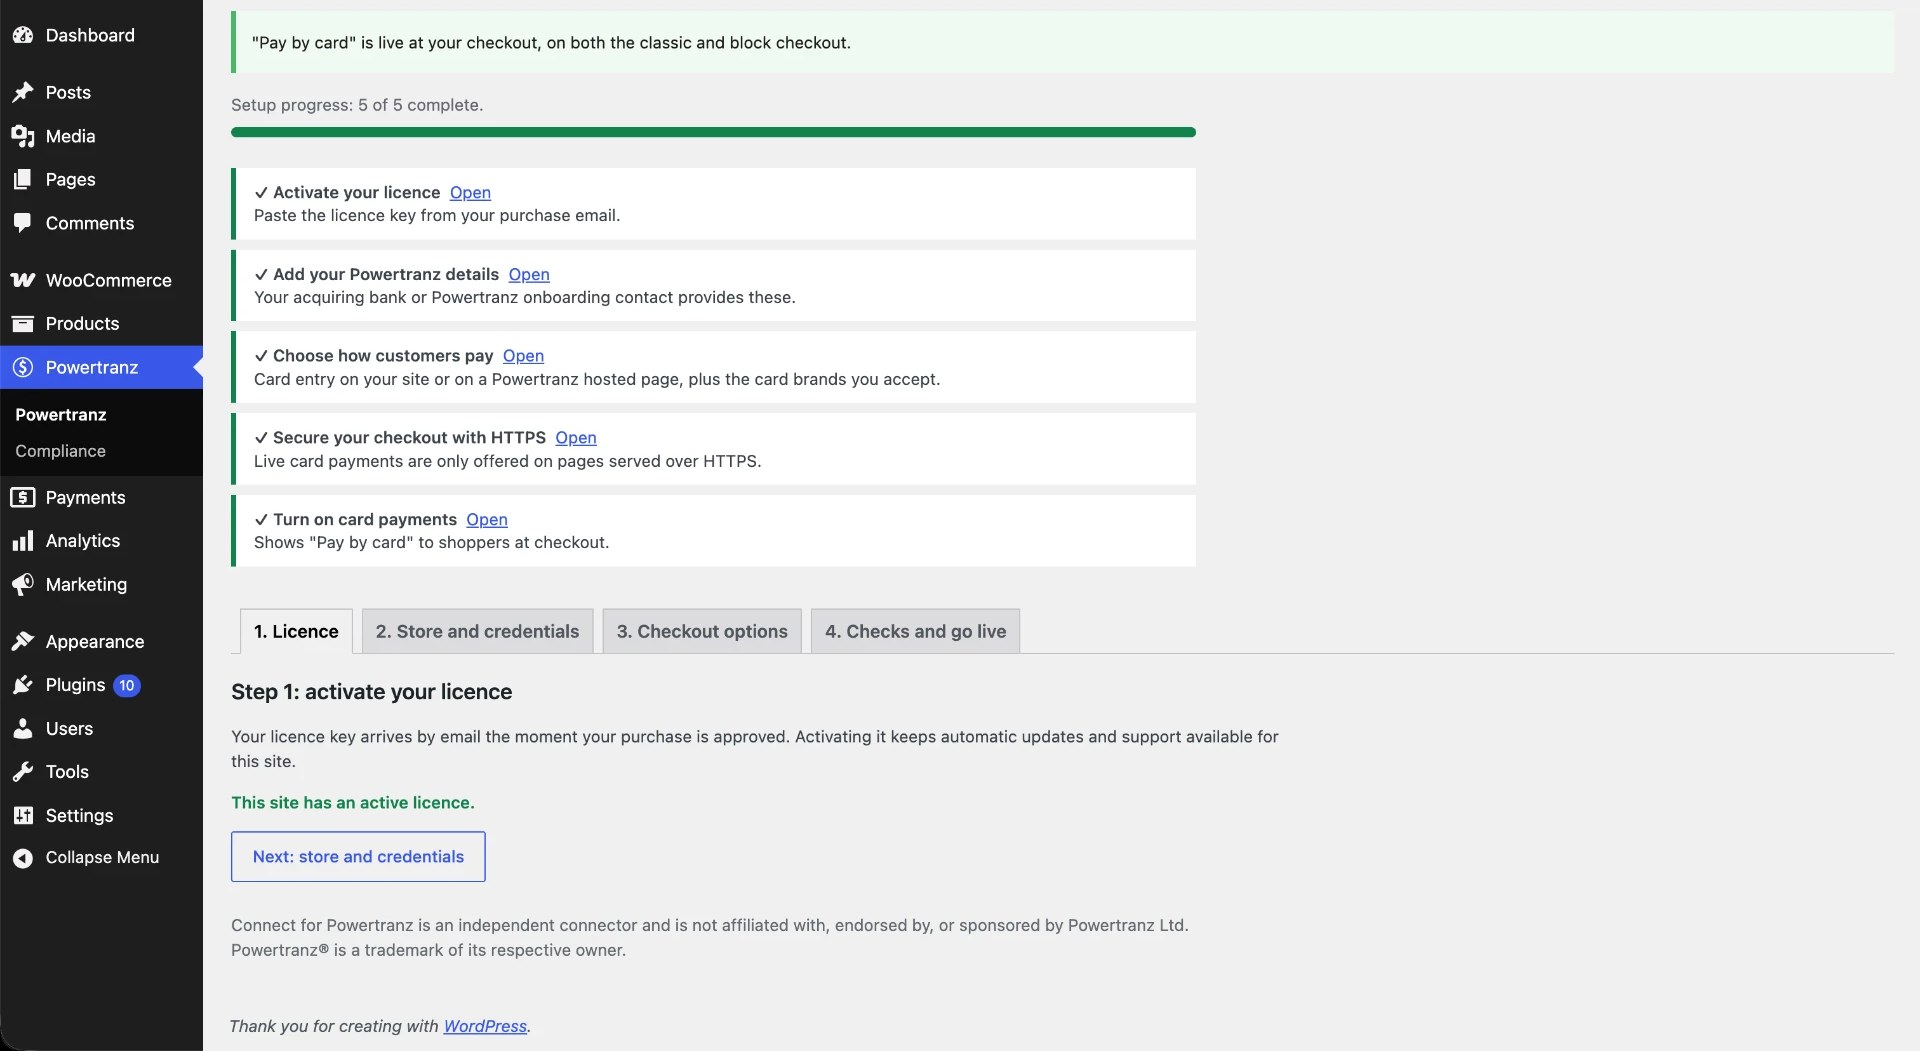Click the Posts pushpin icon
Viewport: 1920px width, 1051px height.
point(23,92)
